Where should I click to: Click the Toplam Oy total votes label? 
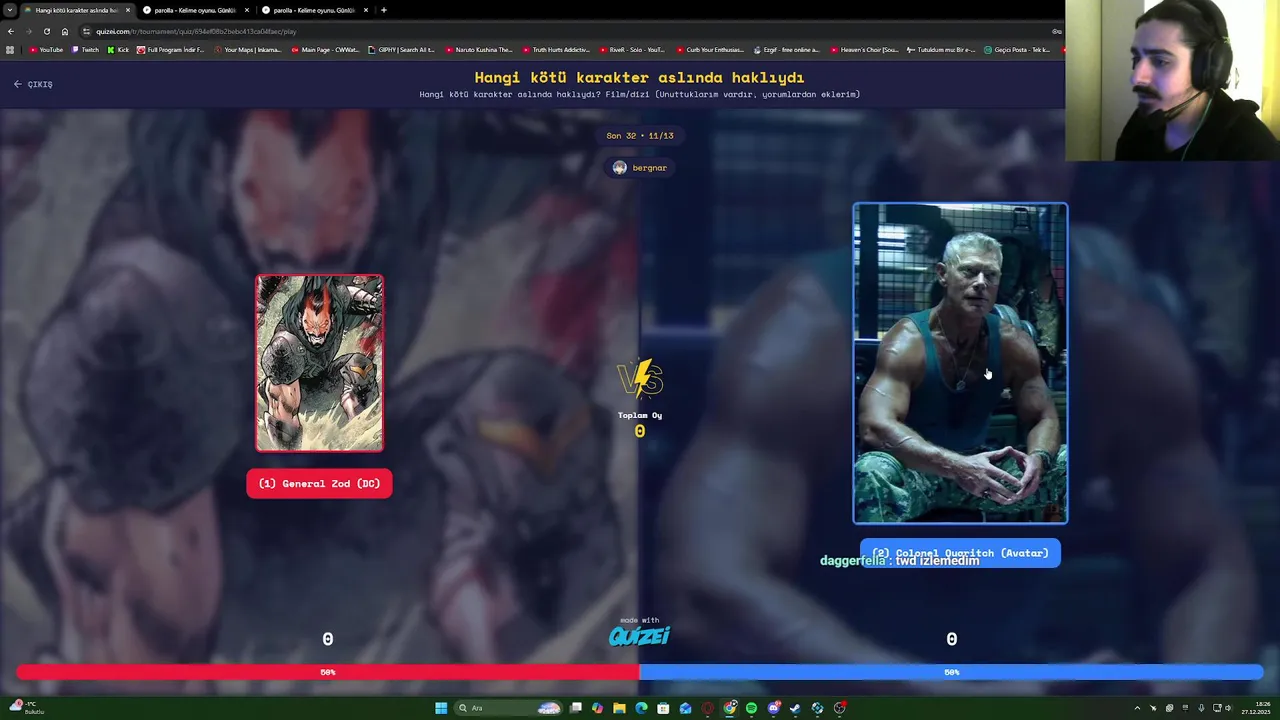[640, 415]
